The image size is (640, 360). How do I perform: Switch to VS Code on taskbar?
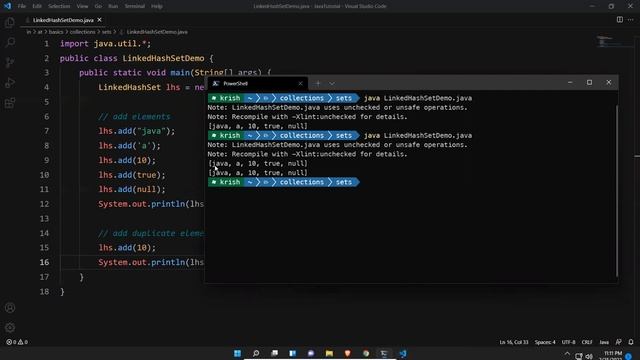coord(403,353)
